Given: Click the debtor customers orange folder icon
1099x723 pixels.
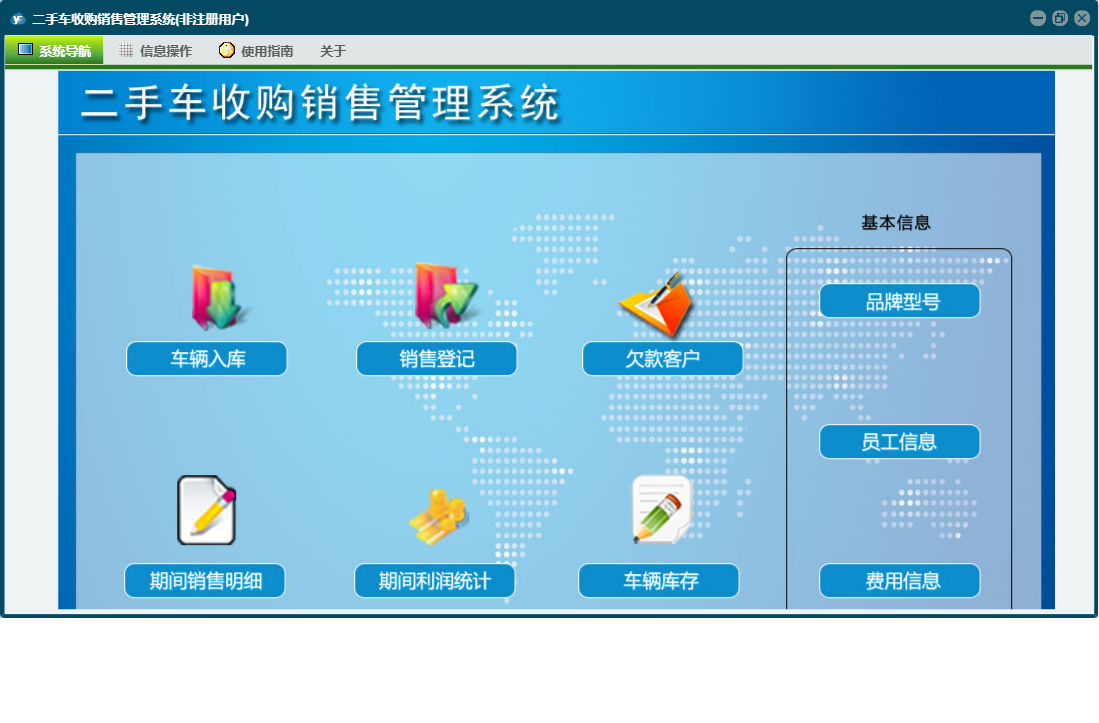Looking at the screenshot, I should point(657,304).
